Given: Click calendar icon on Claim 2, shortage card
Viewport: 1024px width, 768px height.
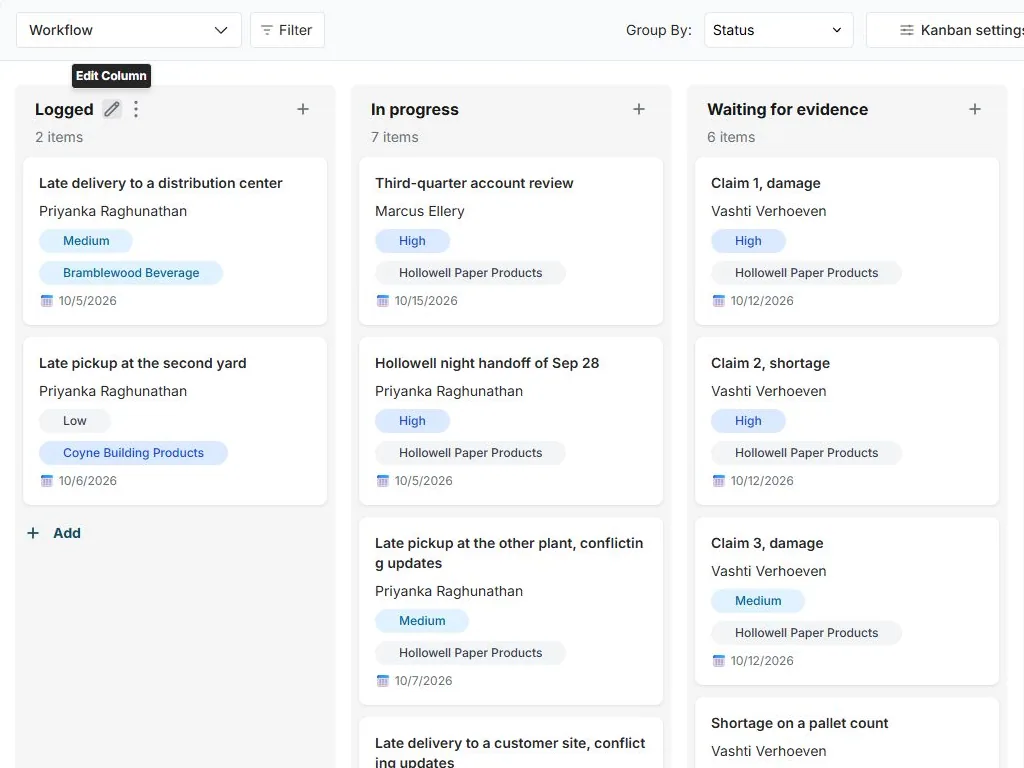Looking at the screenshot, I should click(718, 481).
